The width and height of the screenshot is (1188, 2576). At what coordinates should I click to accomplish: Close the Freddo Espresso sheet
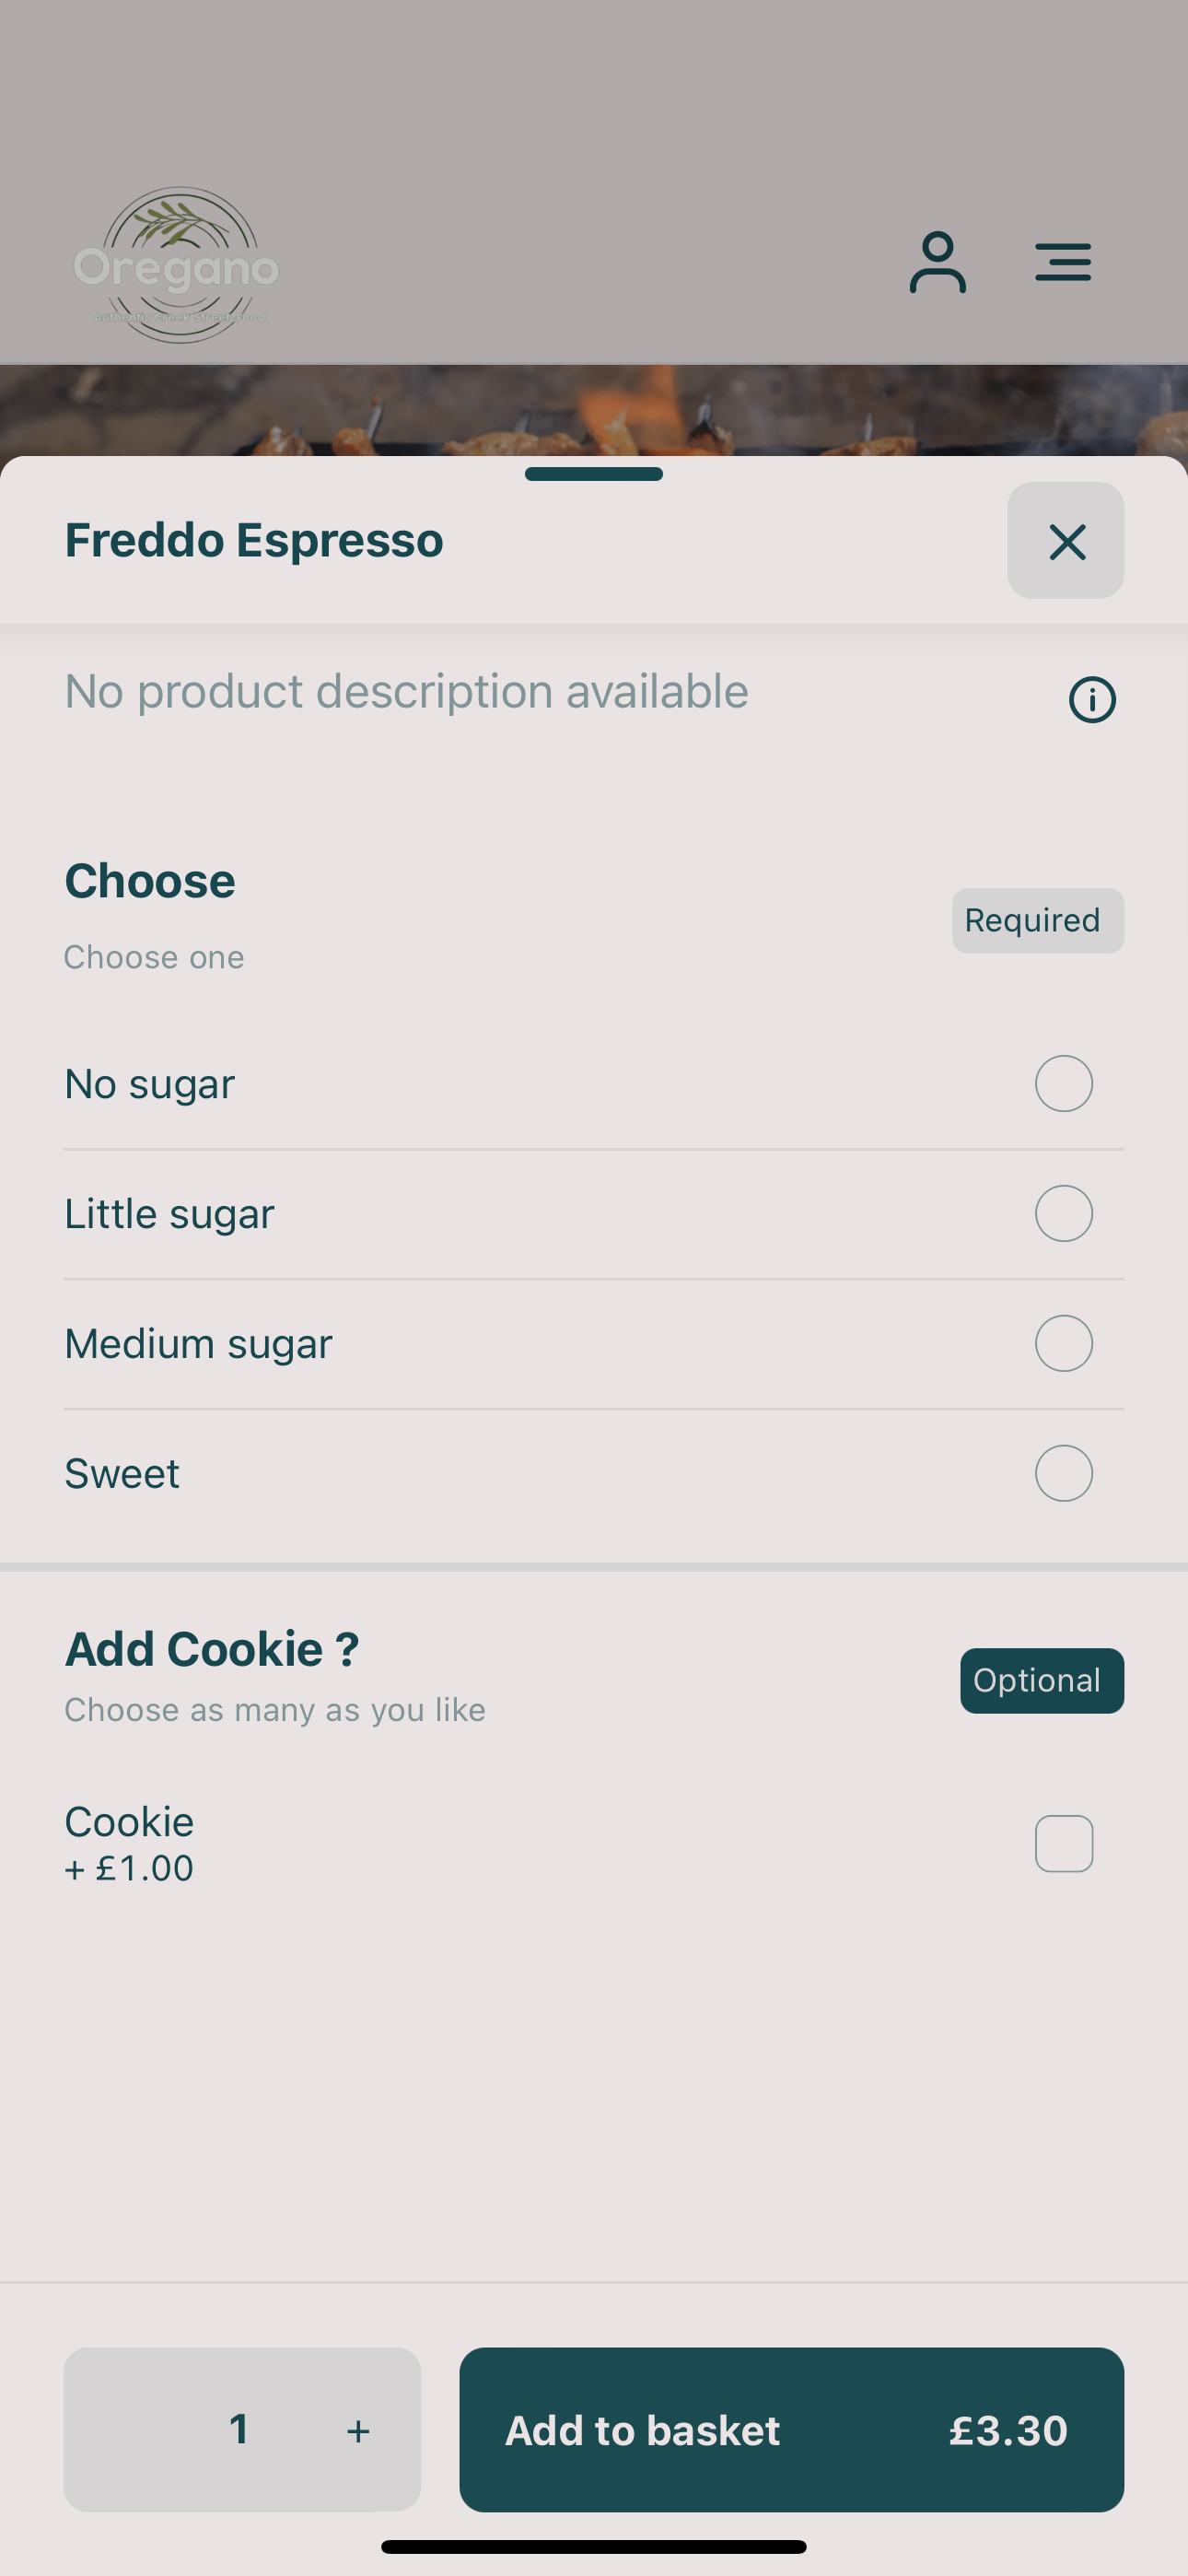(1065, 541)
